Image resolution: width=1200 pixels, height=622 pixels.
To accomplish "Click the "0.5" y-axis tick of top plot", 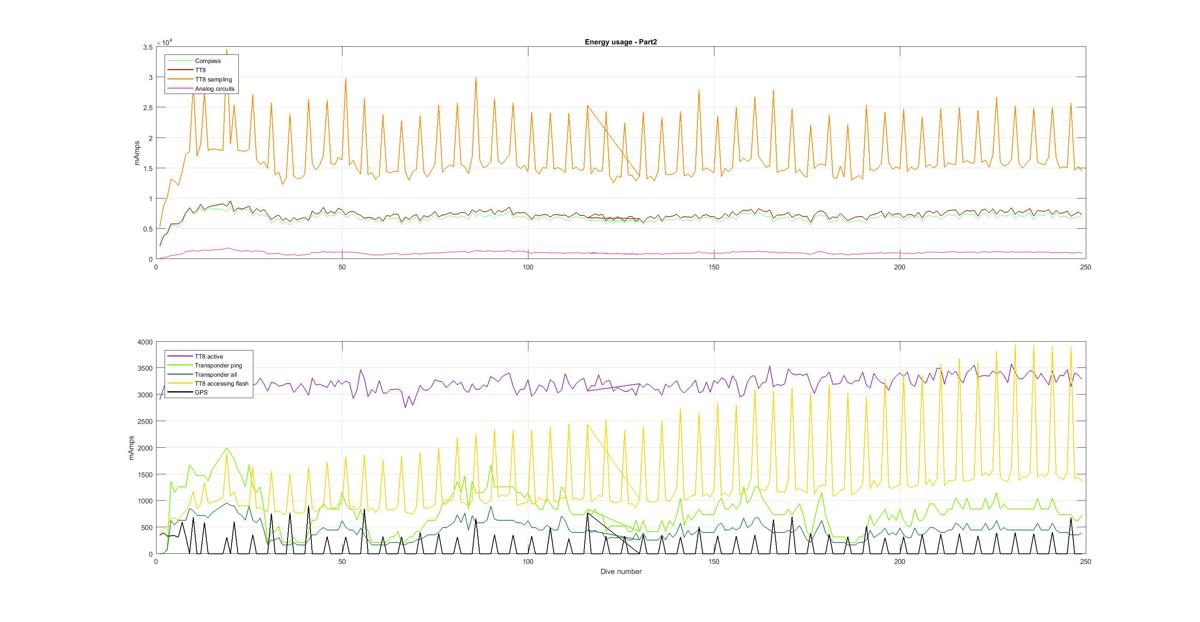I will tap(147, 229).
